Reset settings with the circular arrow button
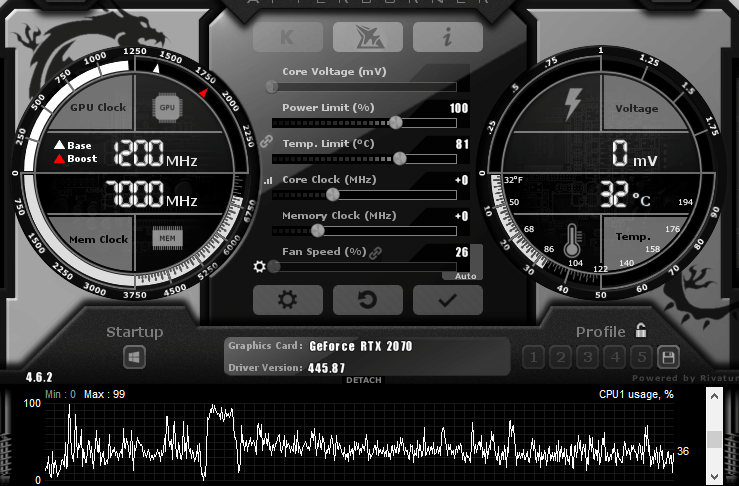 click(x=368, y=300)
